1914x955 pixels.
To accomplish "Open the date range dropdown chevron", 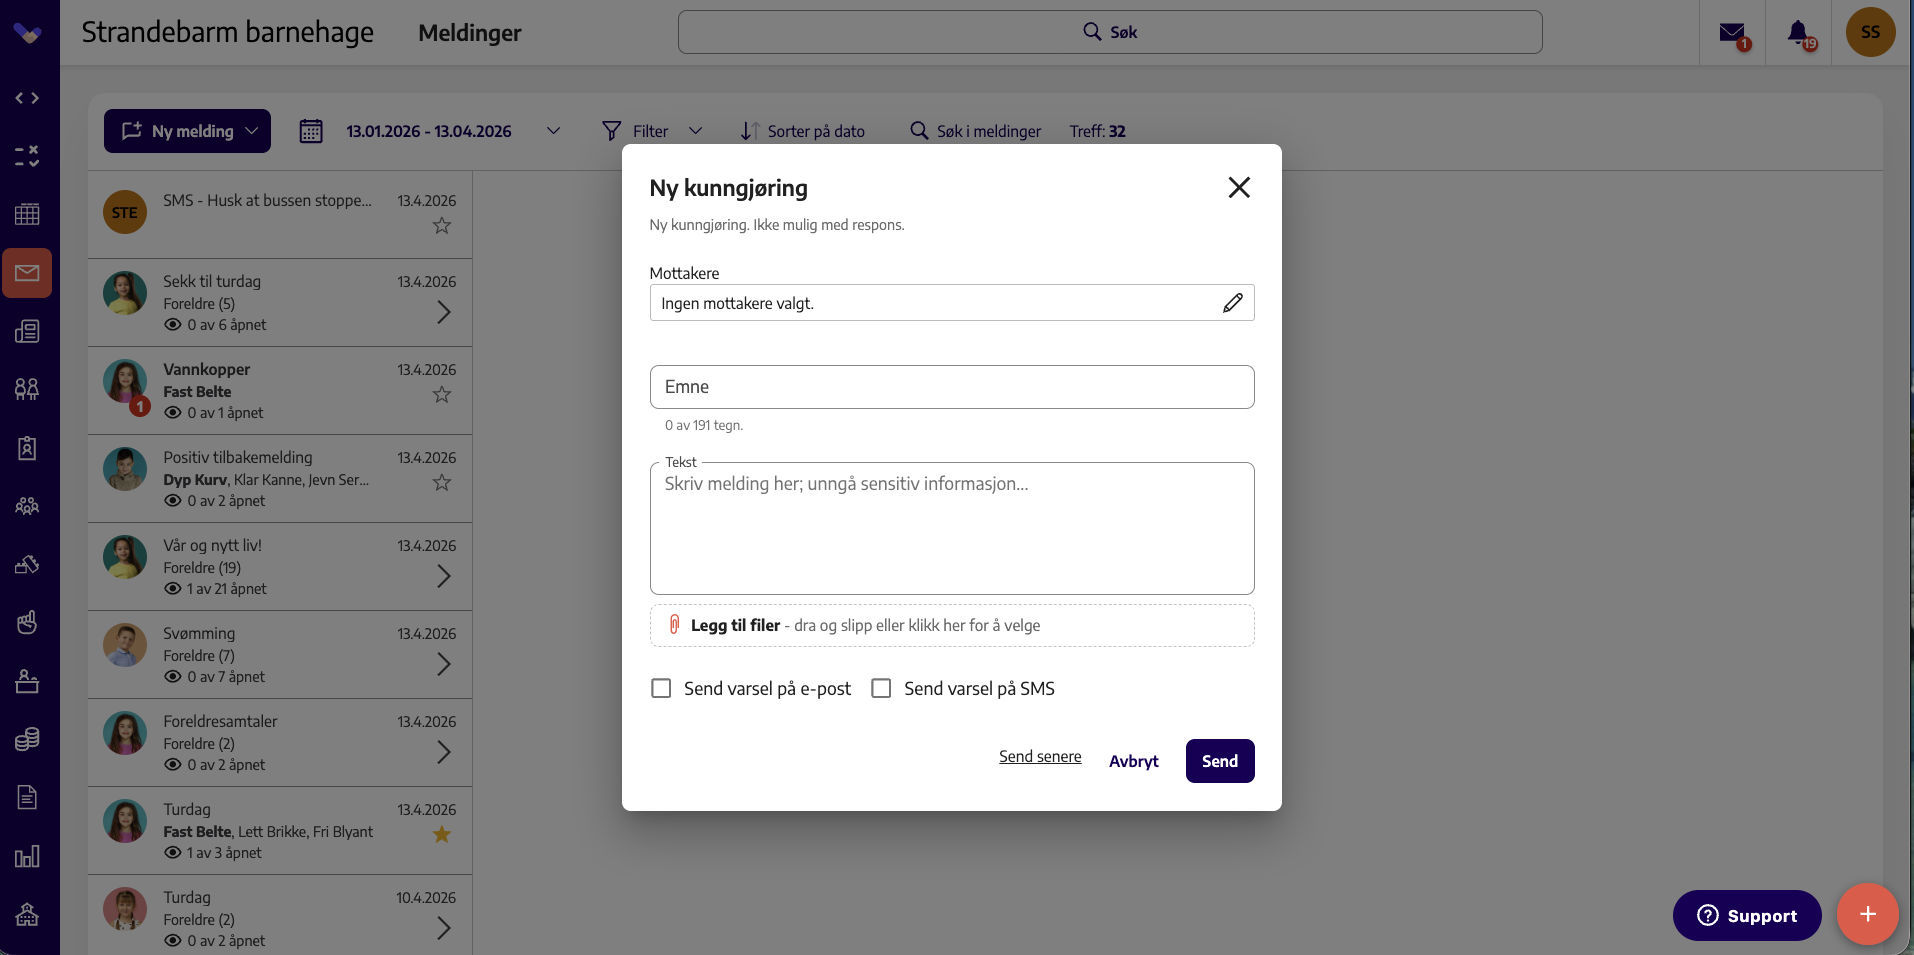I will [x=553, y=131].
